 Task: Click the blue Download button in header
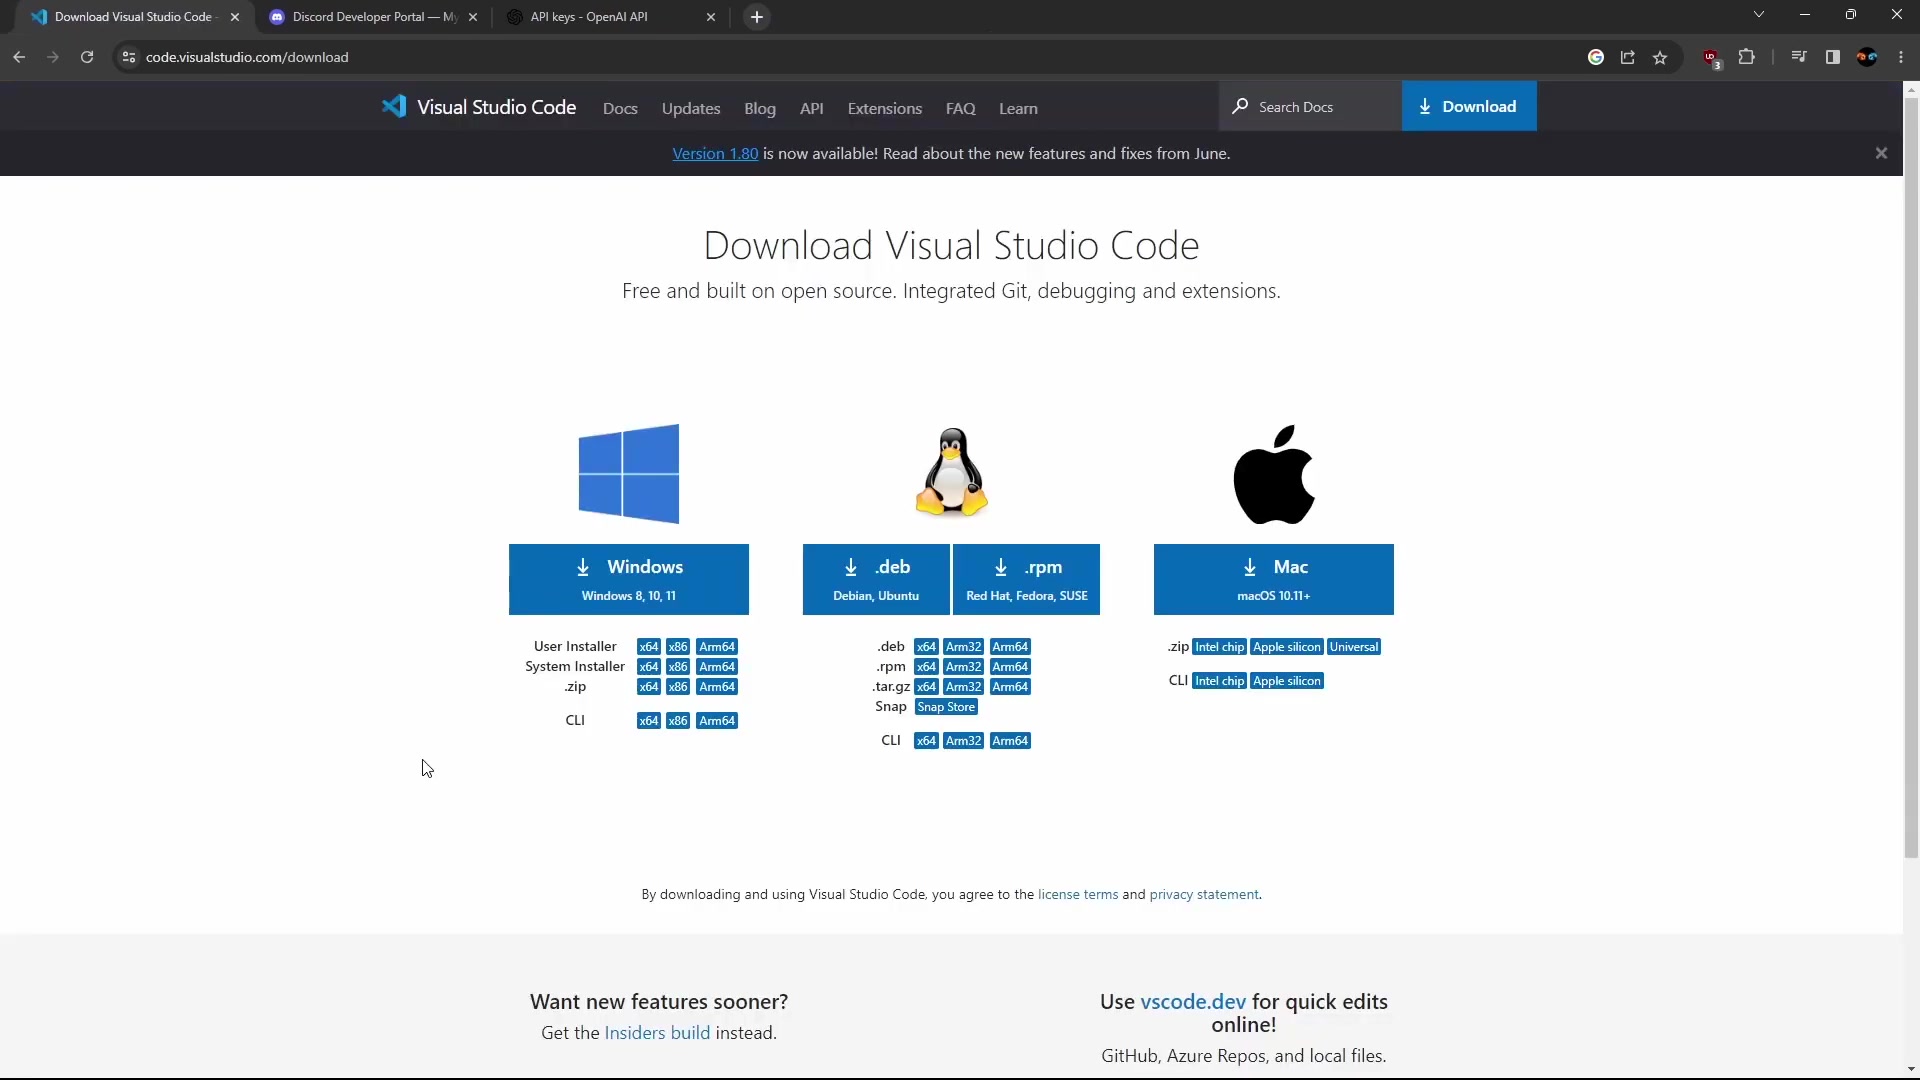[x=1469, y=106]
